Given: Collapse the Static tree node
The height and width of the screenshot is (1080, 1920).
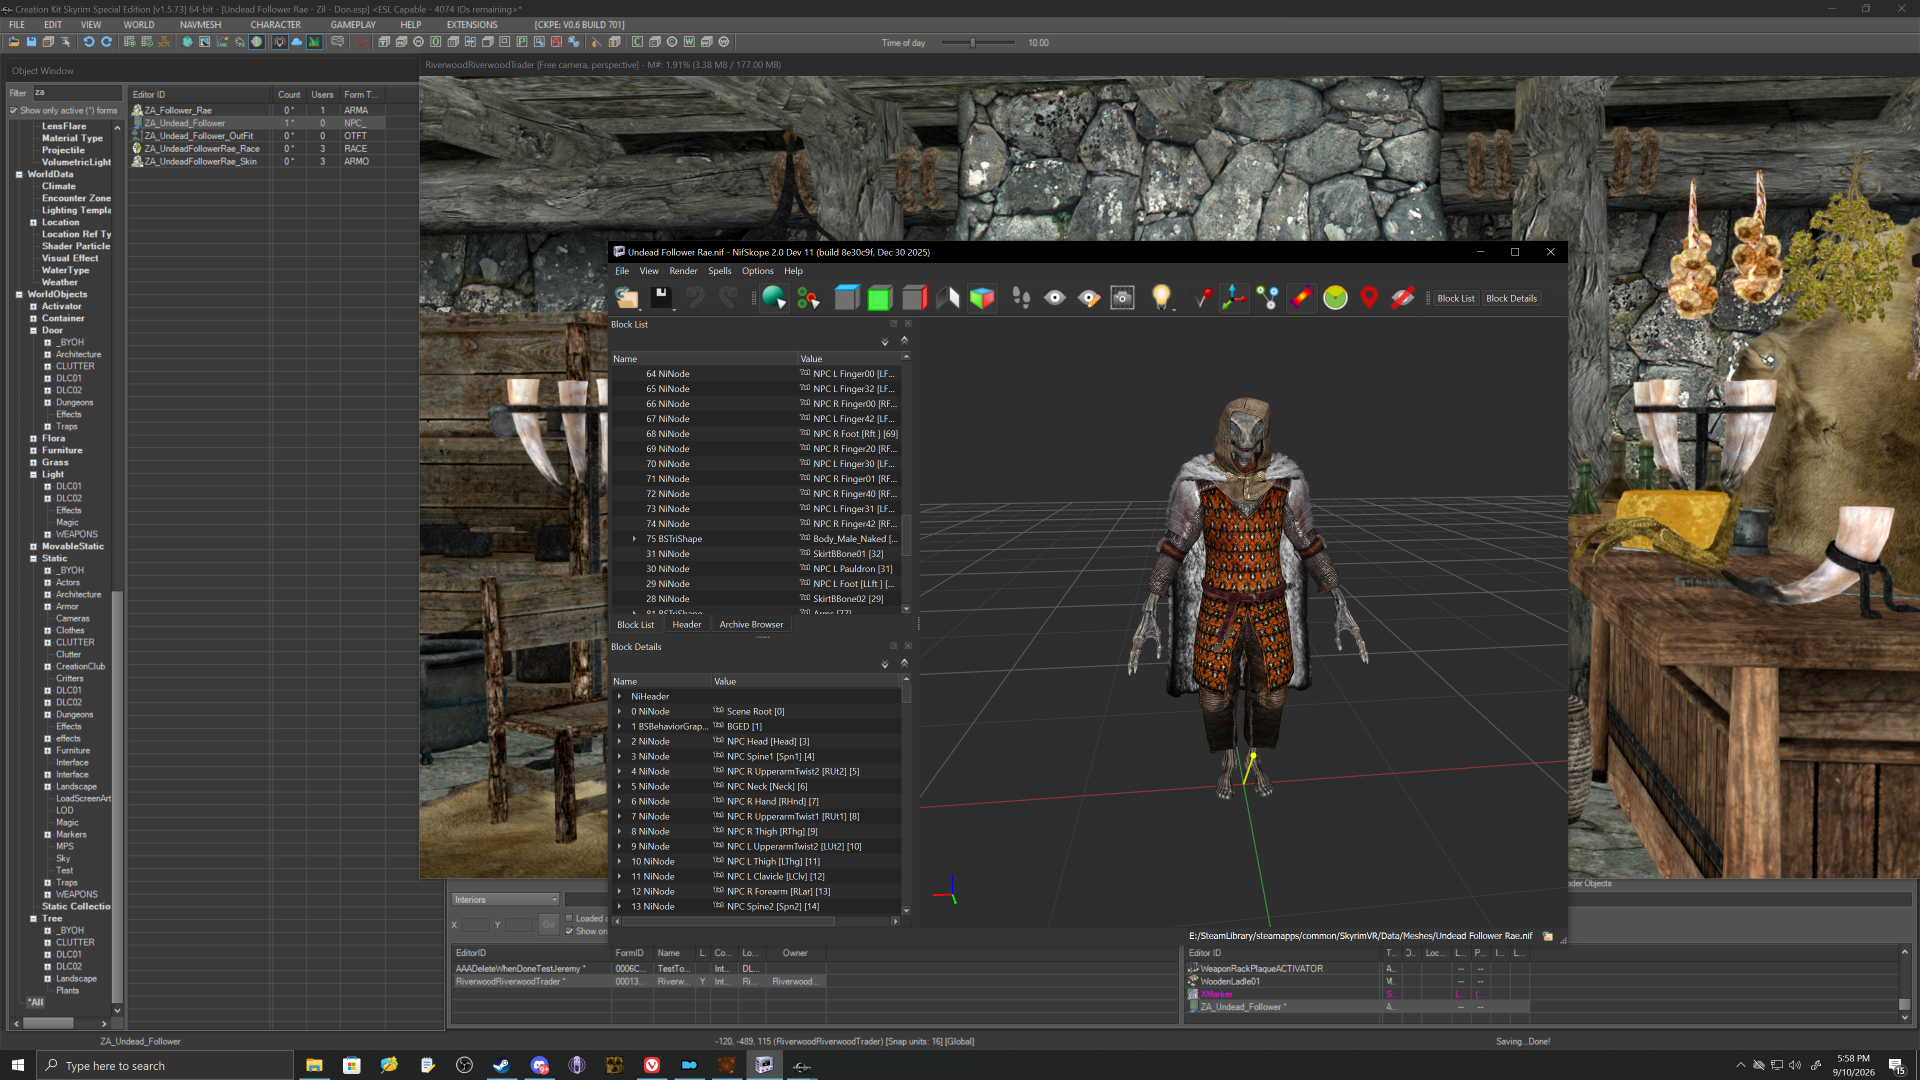Looking at the screenshot, I should [33, 558].
